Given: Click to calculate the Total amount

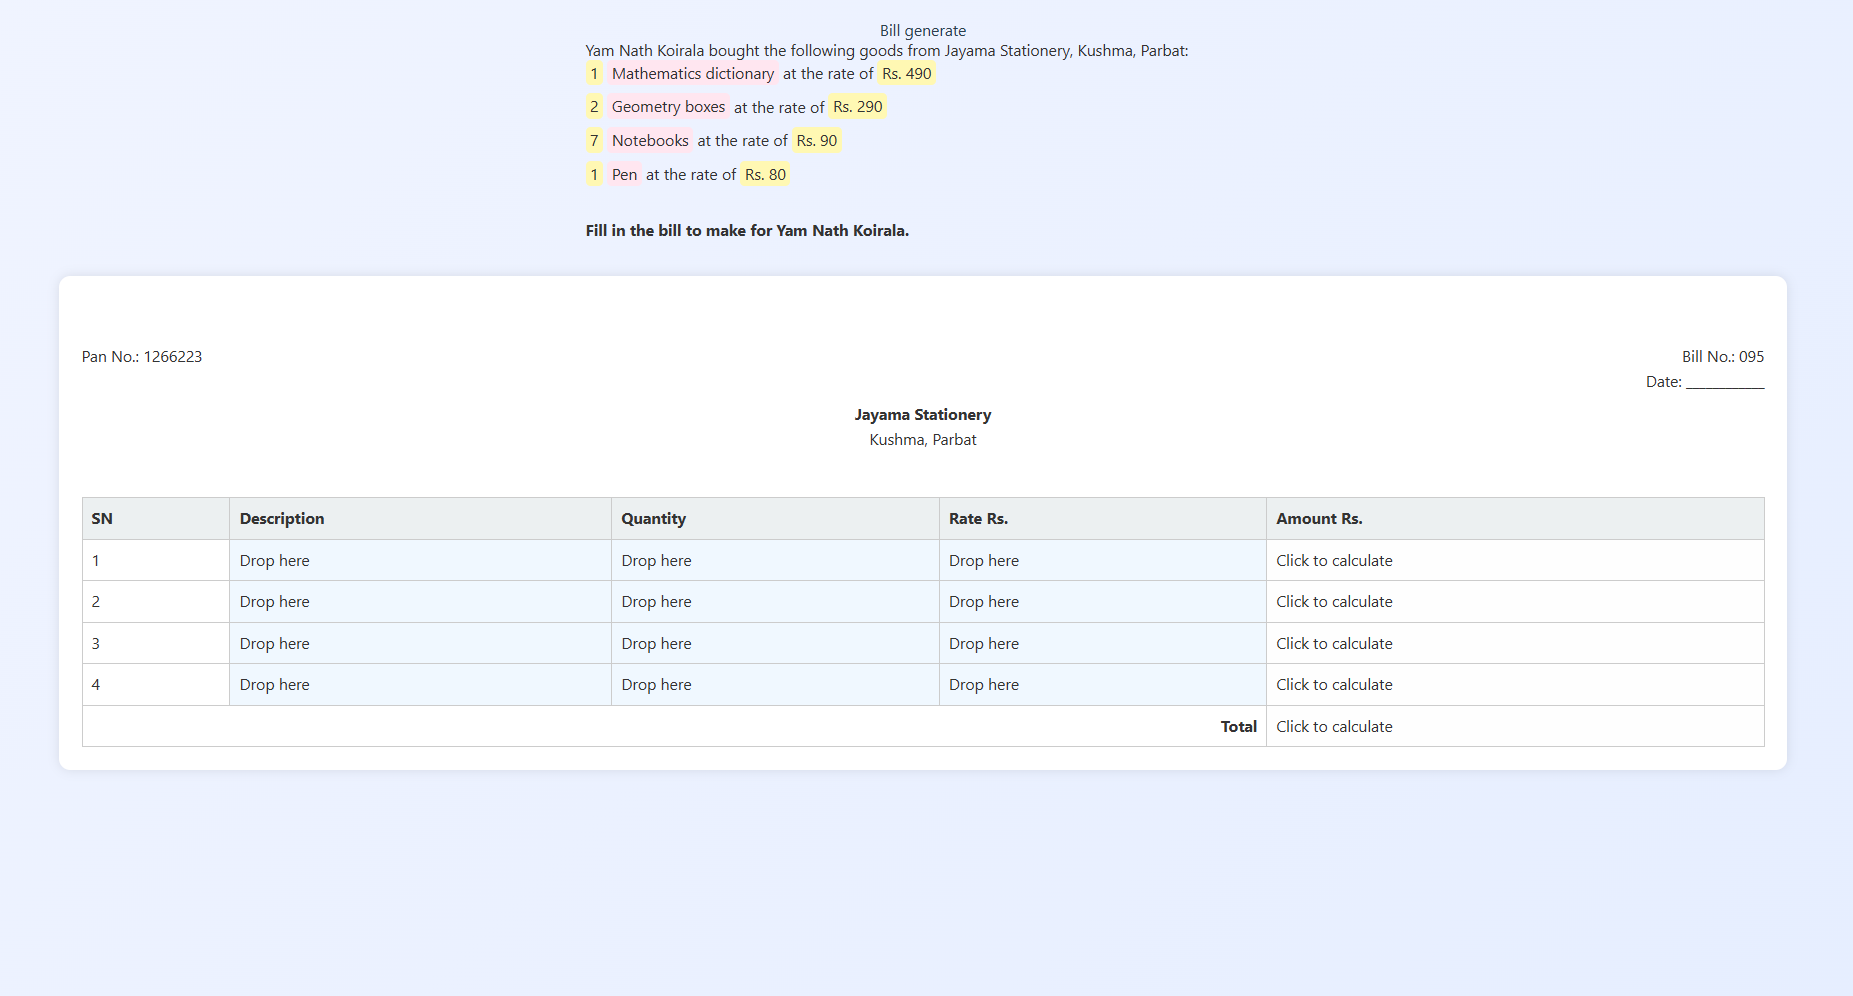Looking at the screenshot, I should click(1334, 727).
